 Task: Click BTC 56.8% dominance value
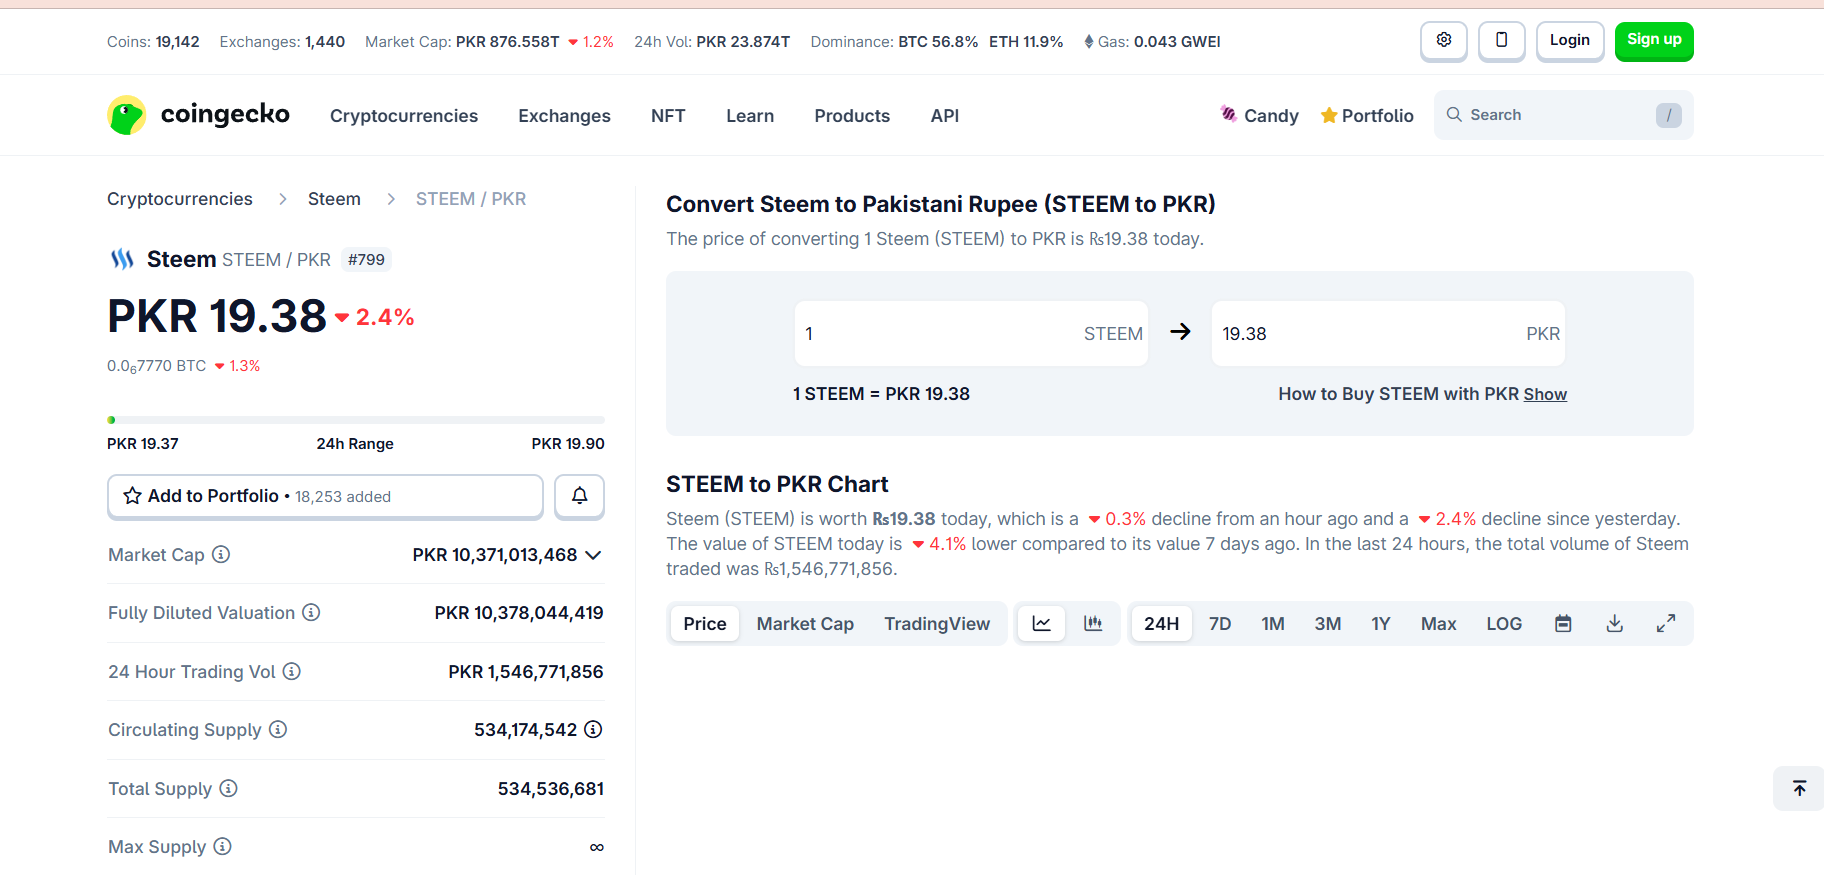tap(938, 42)
